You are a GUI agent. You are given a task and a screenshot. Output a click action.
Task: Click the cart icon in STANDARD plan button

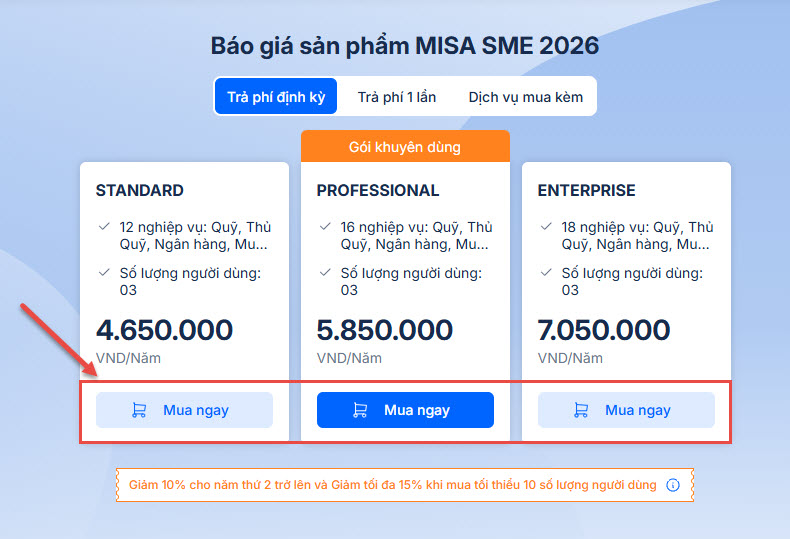(x=139, y=410)
